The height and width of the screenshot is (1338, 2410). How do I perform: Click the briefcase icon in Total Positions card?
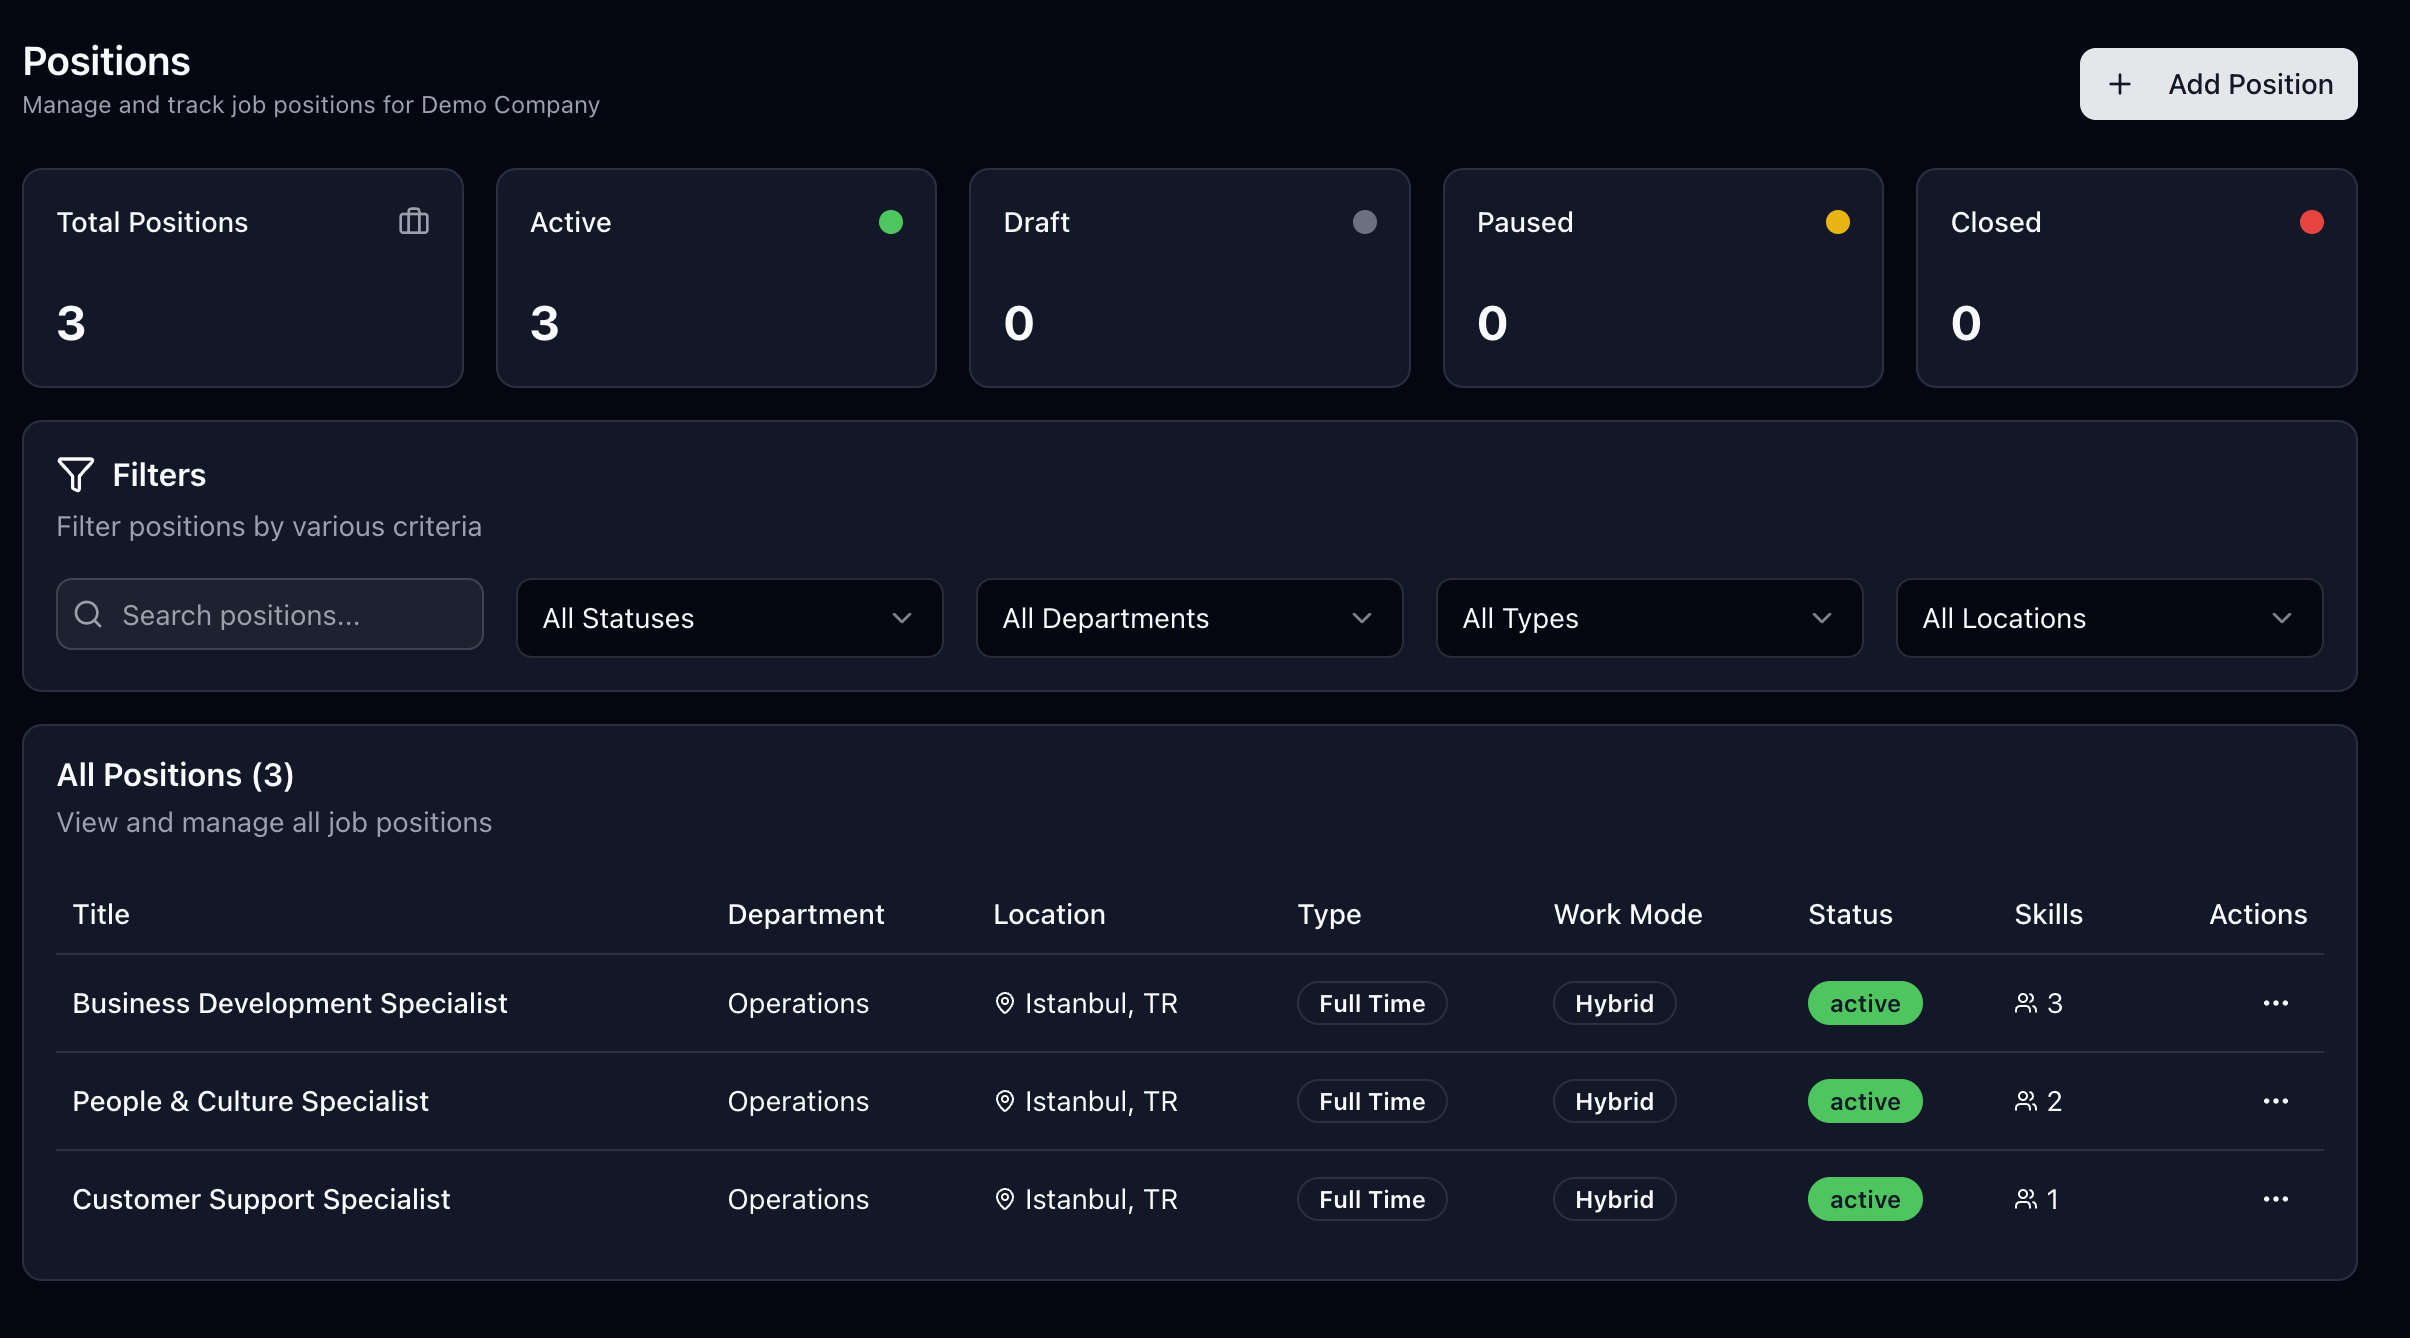[x=414, y=221]
